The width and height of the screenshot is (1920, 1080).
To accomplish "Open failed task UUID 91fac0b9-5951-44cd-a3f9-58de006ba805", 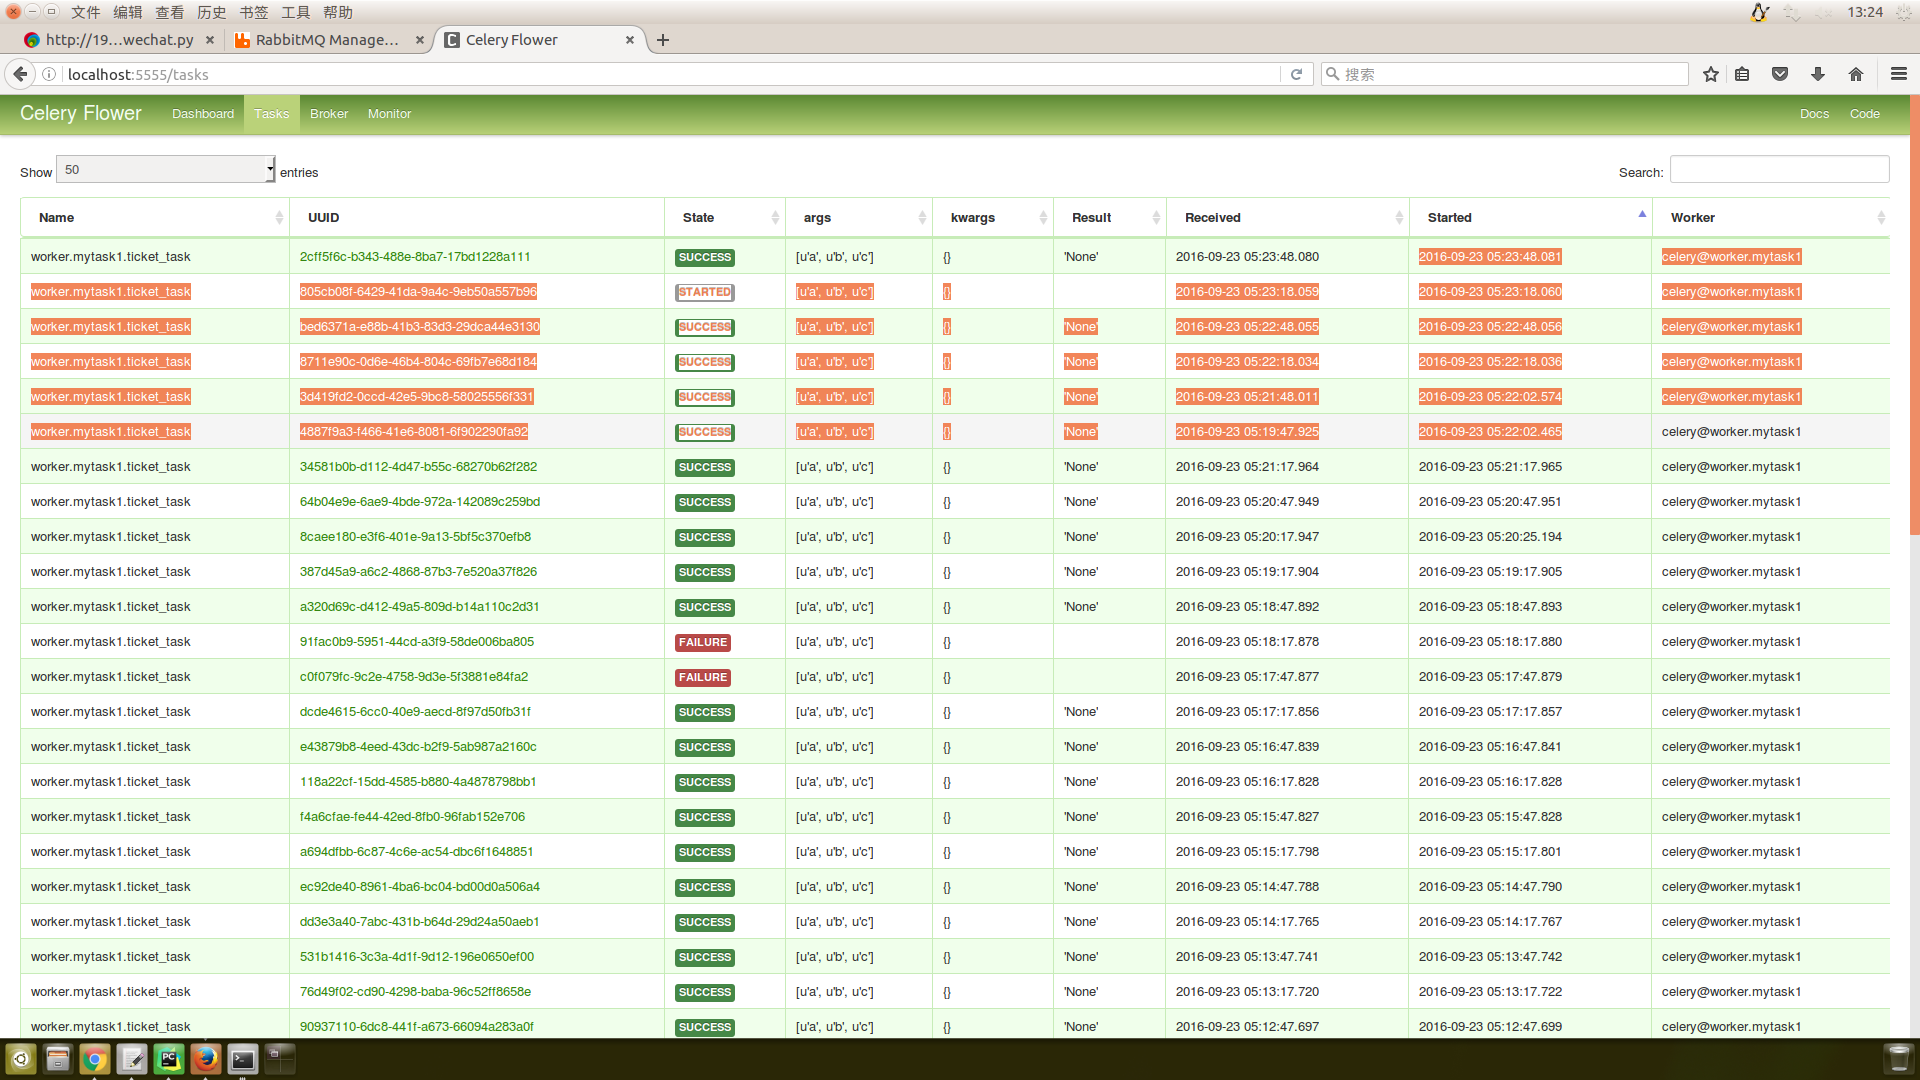I will [417, 642].
